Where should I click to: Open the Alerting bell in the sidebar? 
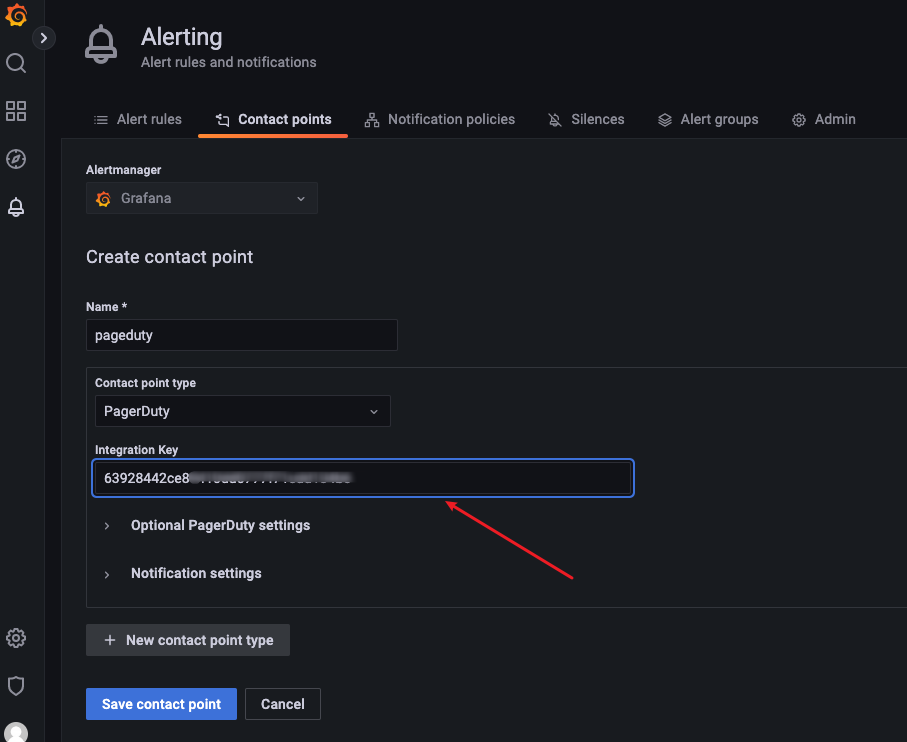tap(16, 207)
